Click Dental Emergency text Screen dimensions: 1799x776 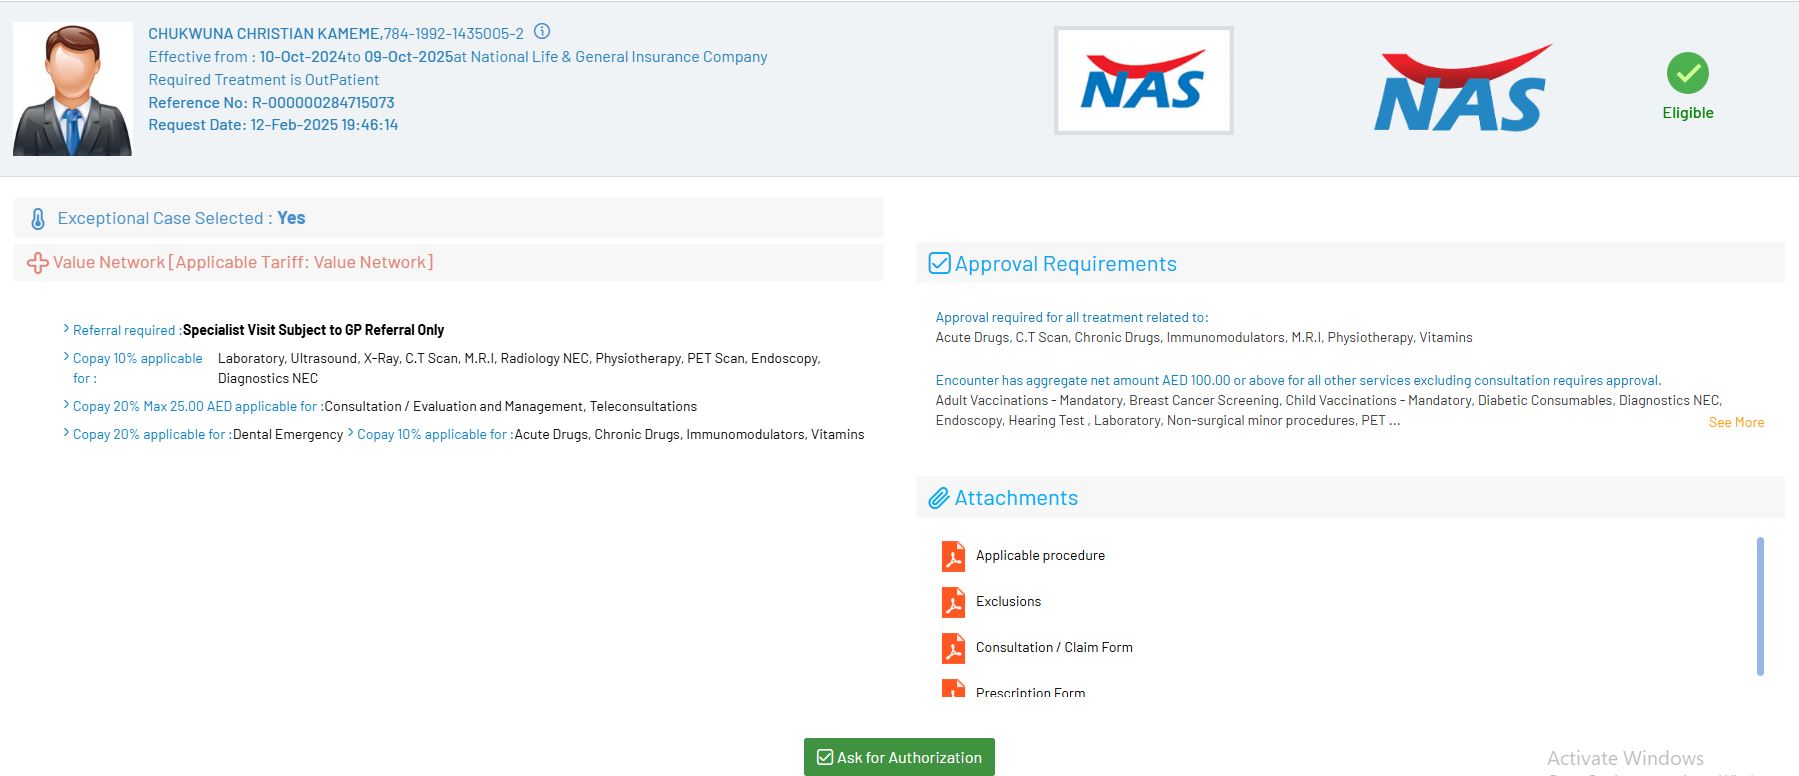point(288,435)
